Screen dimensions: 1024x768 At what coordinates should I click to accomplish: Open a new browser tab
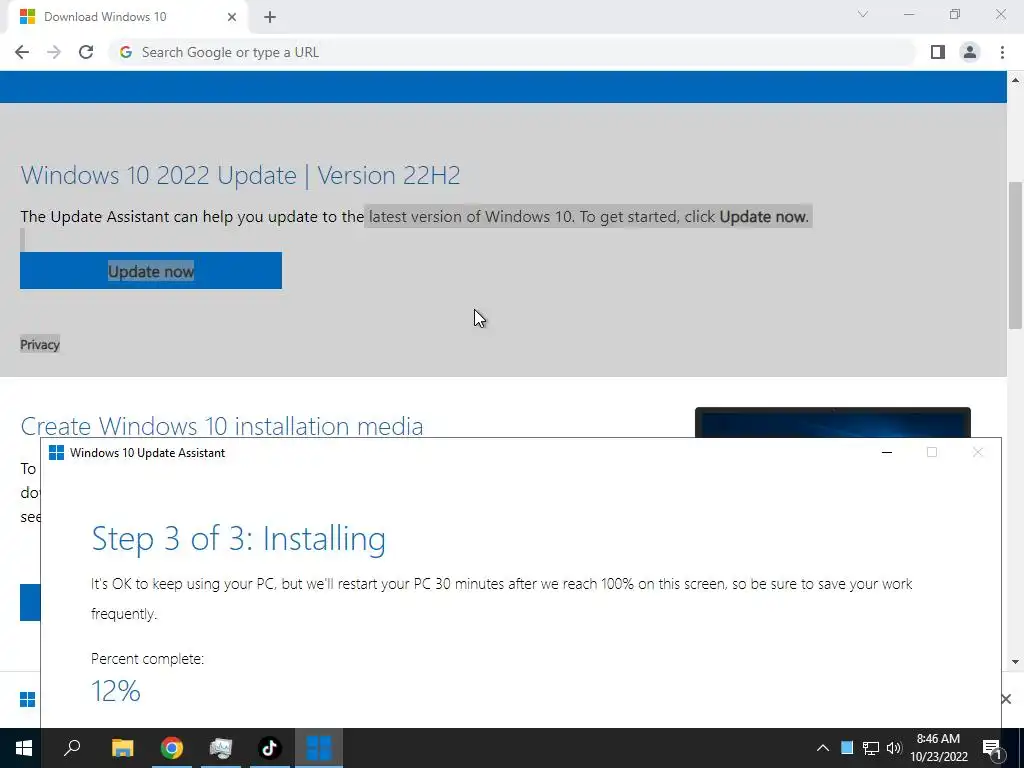pyautogui.click(x=270, y=17)
